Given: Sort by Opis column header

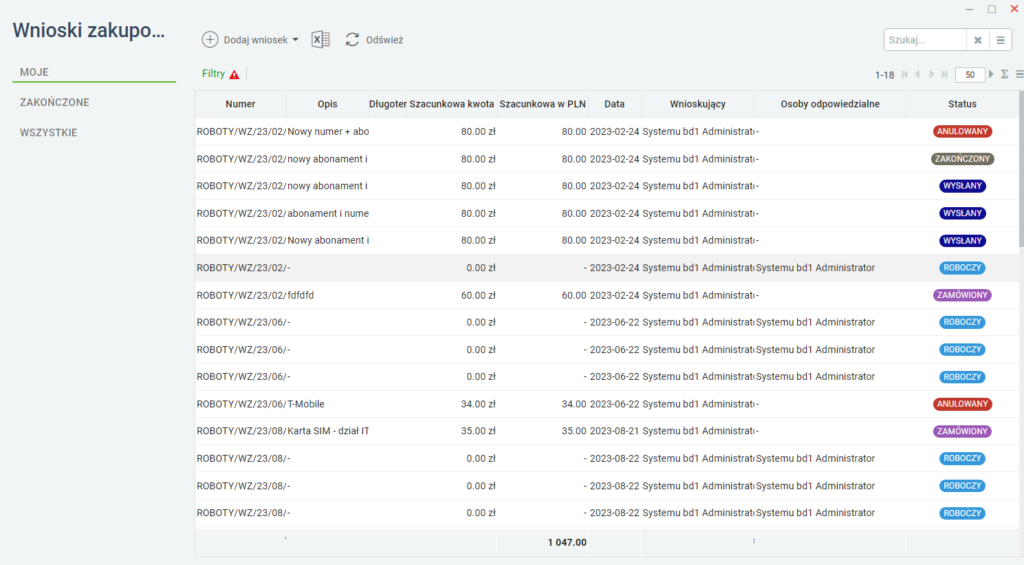Looking at the screenshot, I should [327, 104].
